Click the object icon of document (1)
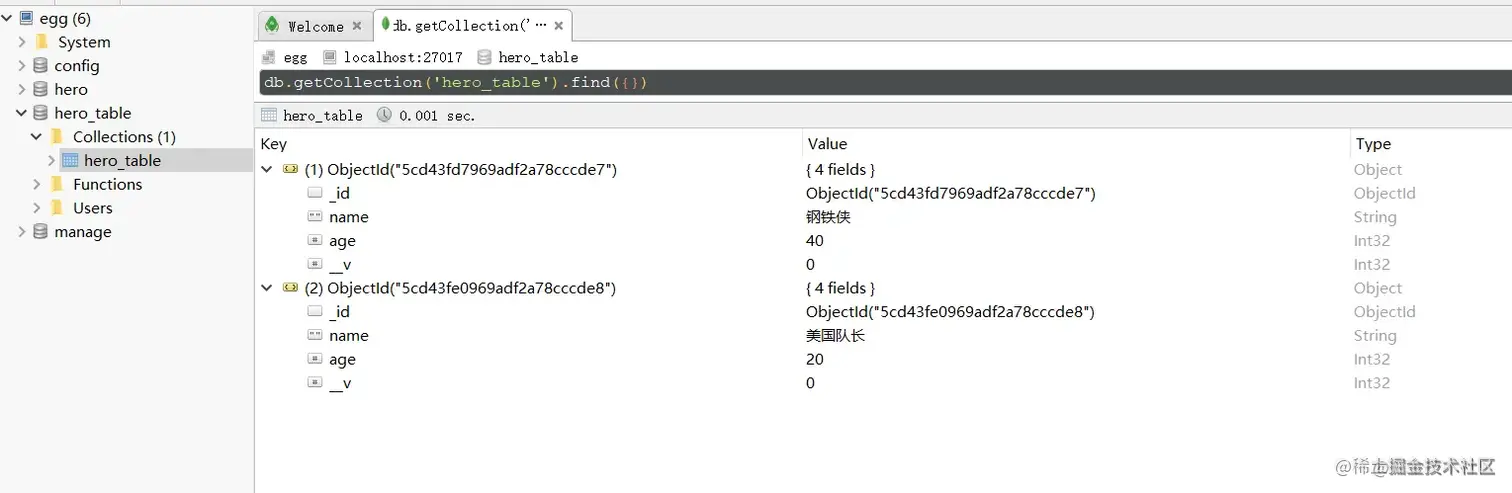This screenshot has width=1512, height=493. point(290,170)
